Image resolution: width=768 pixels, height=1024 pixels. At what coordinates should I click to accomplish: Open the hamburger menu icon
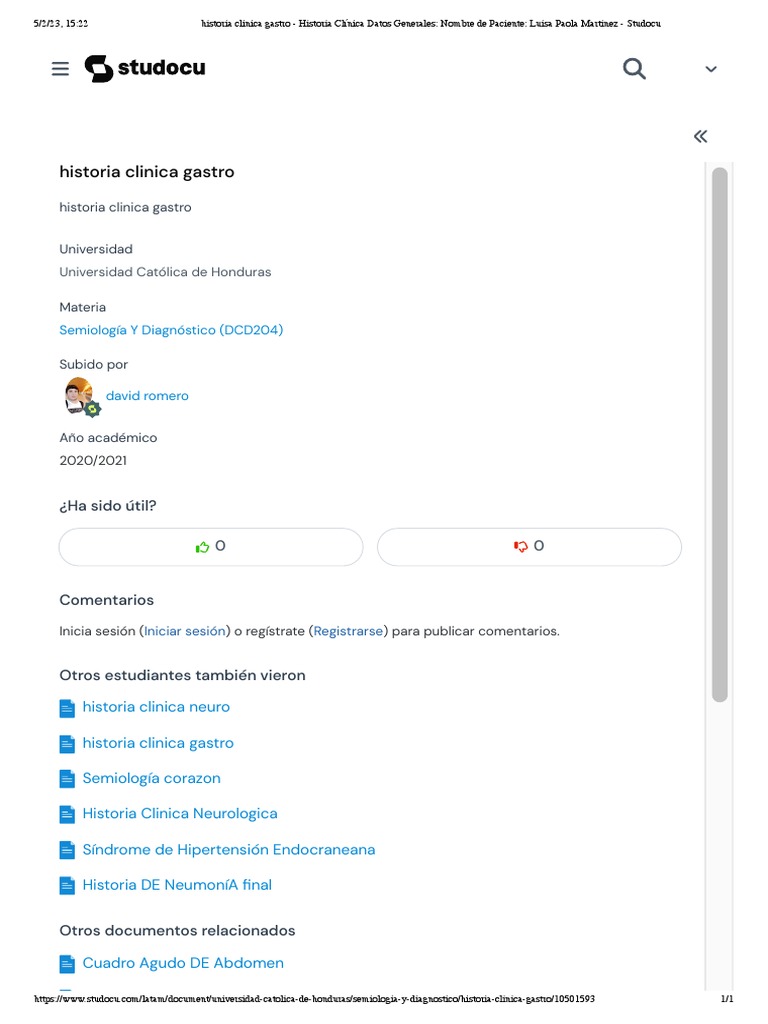pos(60,69)
